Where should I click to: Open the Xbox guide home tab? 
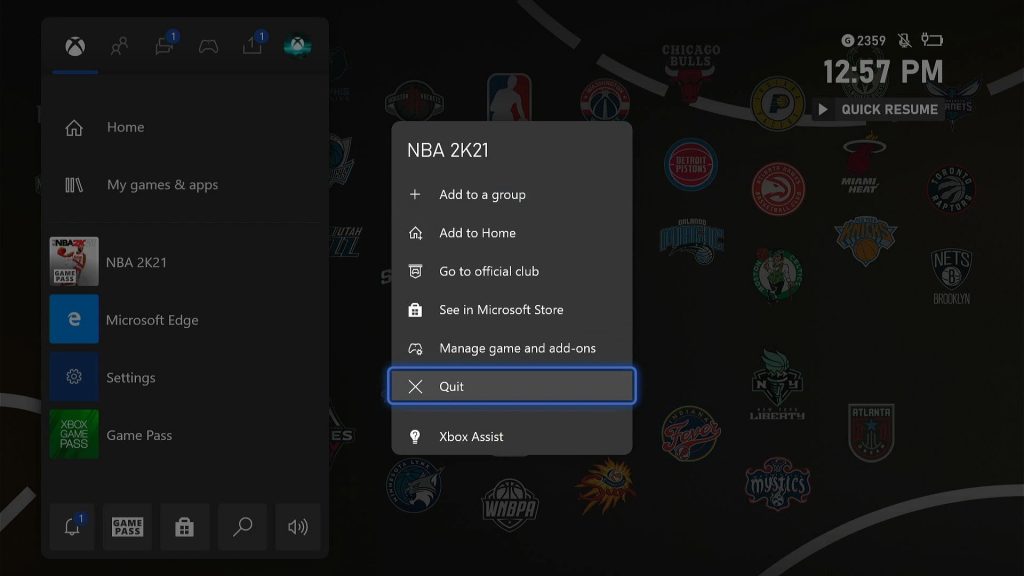pos(75,46)
